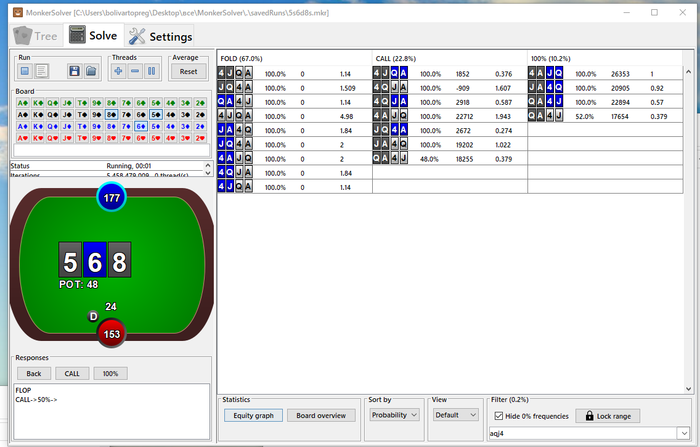Click the responses history text area

click(112, 411)
